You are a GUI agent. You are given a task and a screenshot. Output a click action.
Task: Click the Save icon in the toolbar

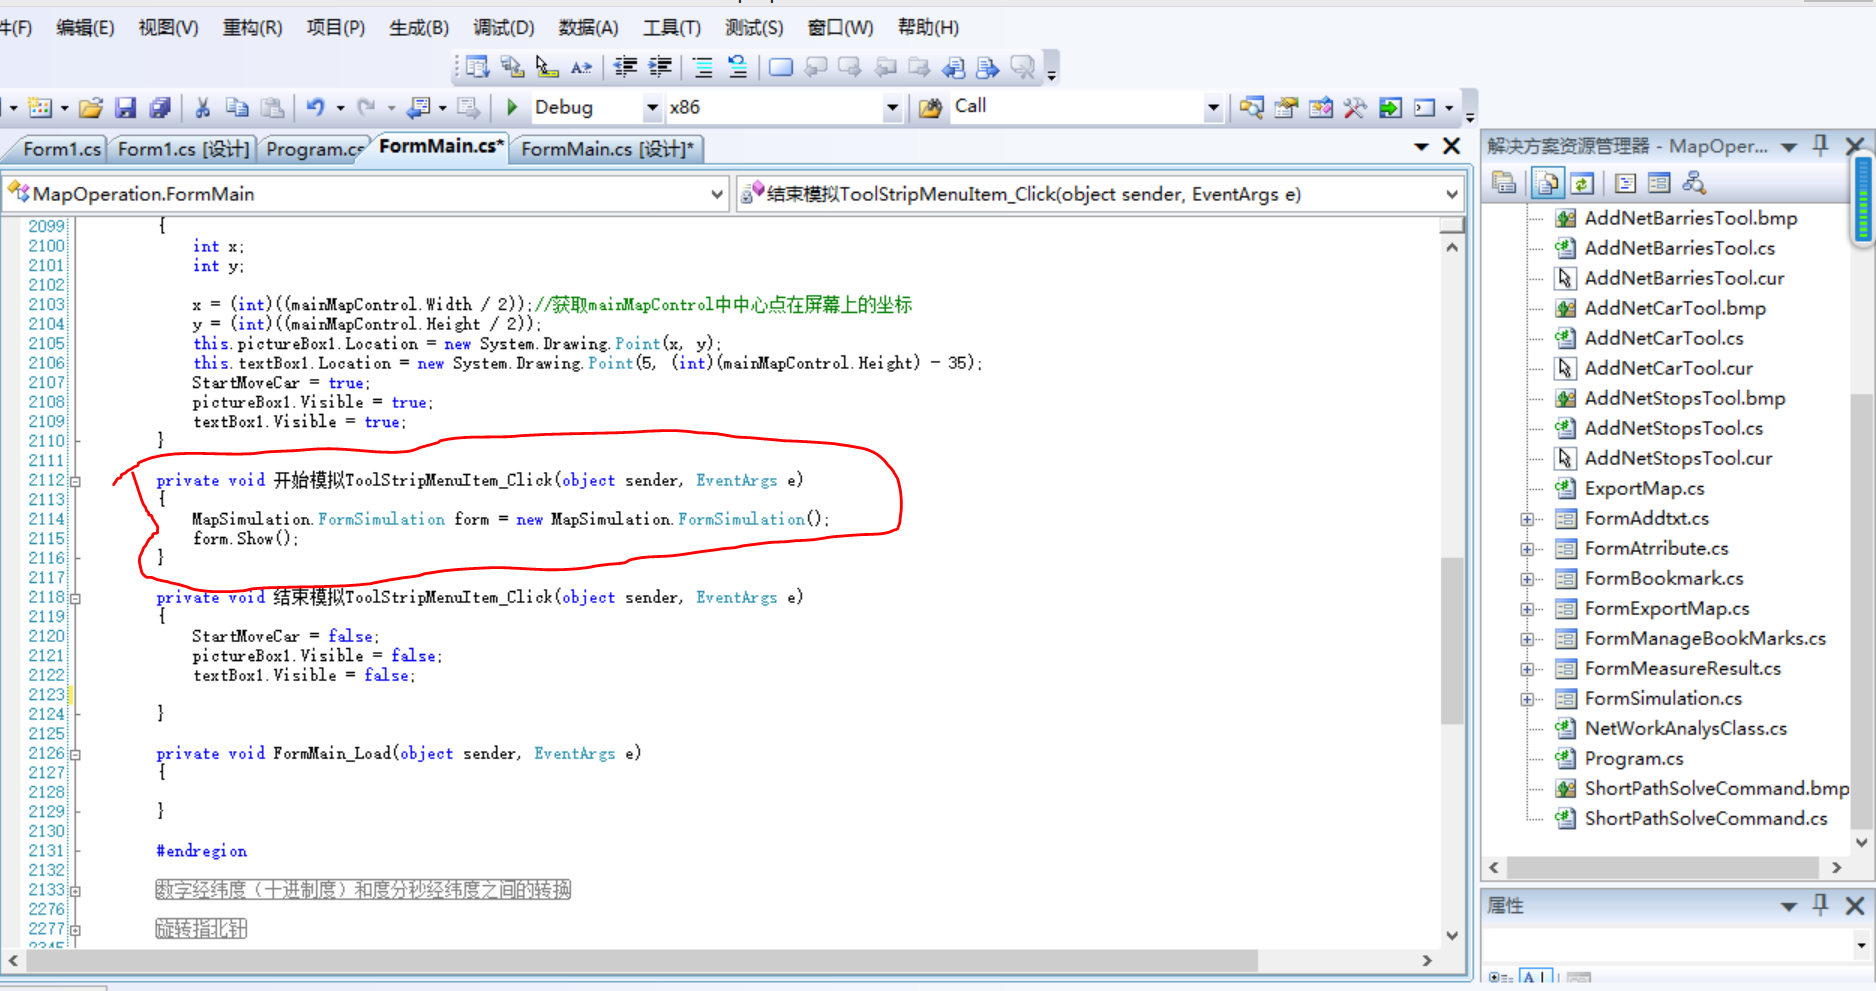[125, 107]
